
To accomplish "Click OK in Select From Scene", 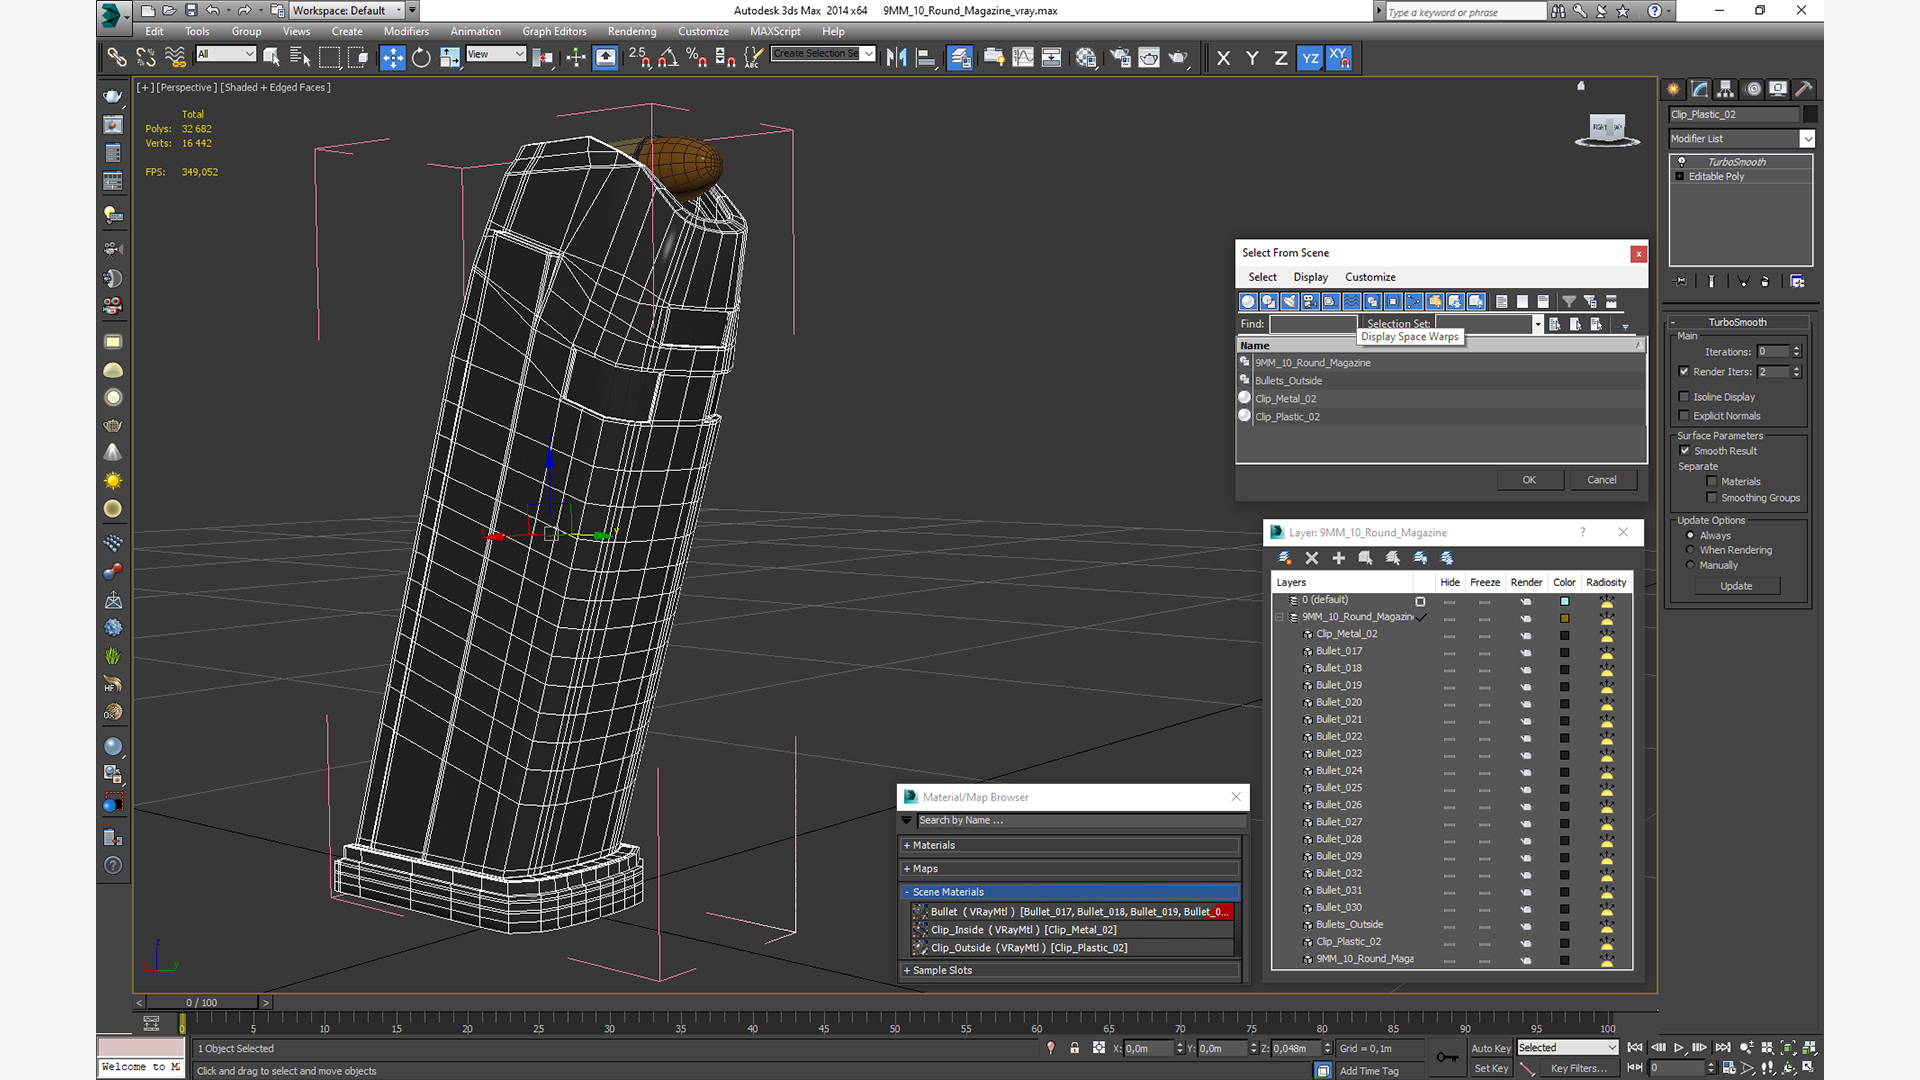I will click(1529, 480).
